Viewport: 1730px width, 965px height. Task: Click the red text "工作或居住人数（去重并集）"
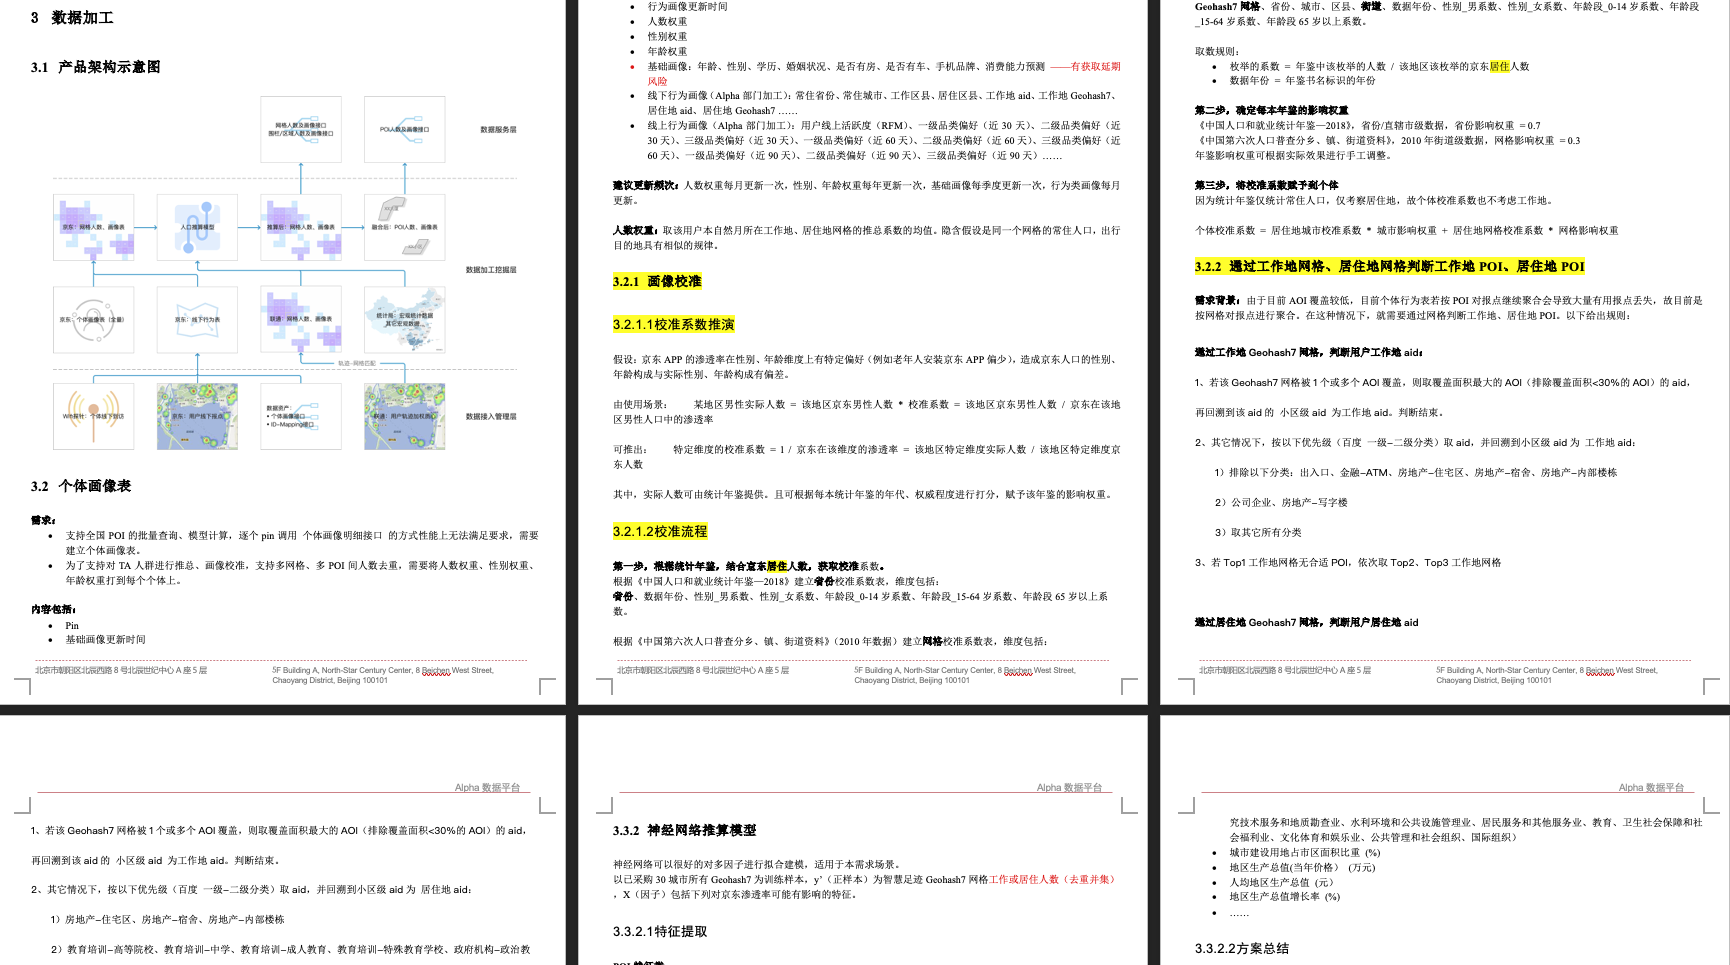(1052, 880)
